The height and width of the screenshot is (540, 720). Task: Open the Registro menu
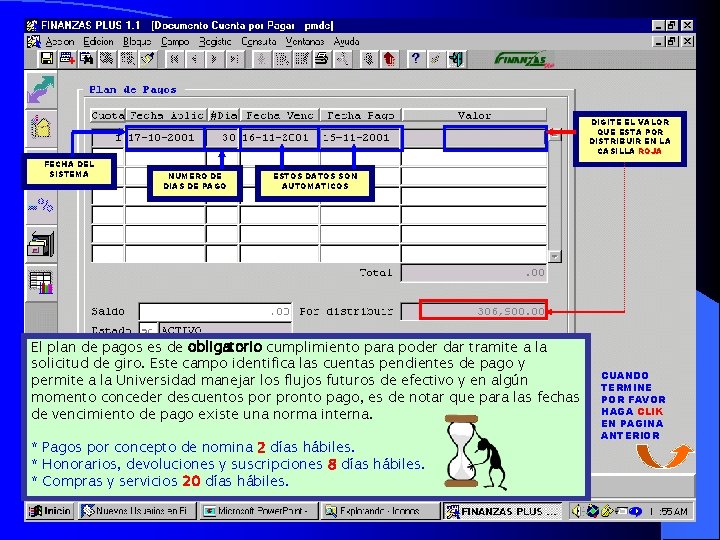point(215,42)
